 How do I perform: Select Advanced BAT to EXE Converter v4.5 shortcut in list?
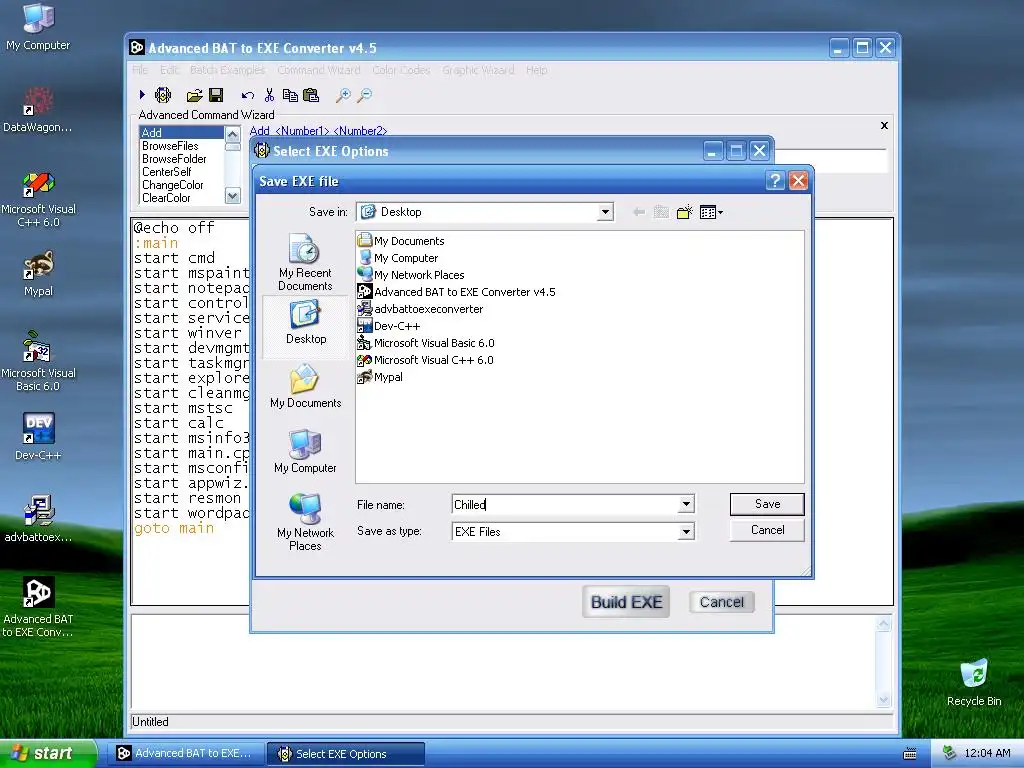coord(456,292)
